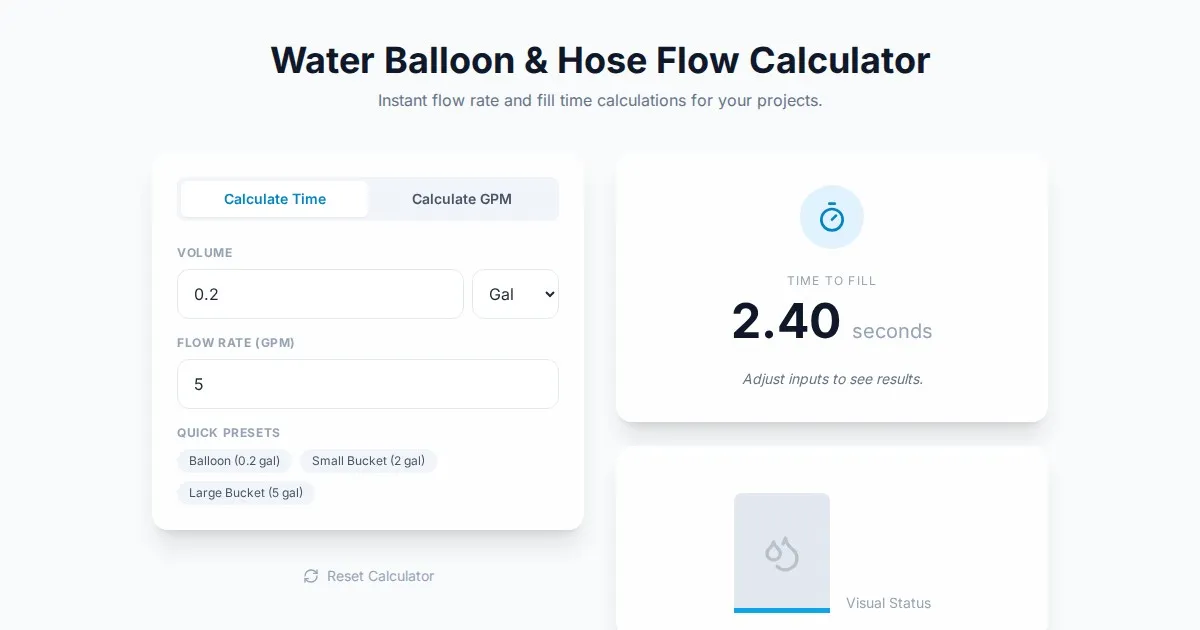Click the Time To Fill label
The height and width of the screenshot is (630, 1200).
[x=831, y=281]
